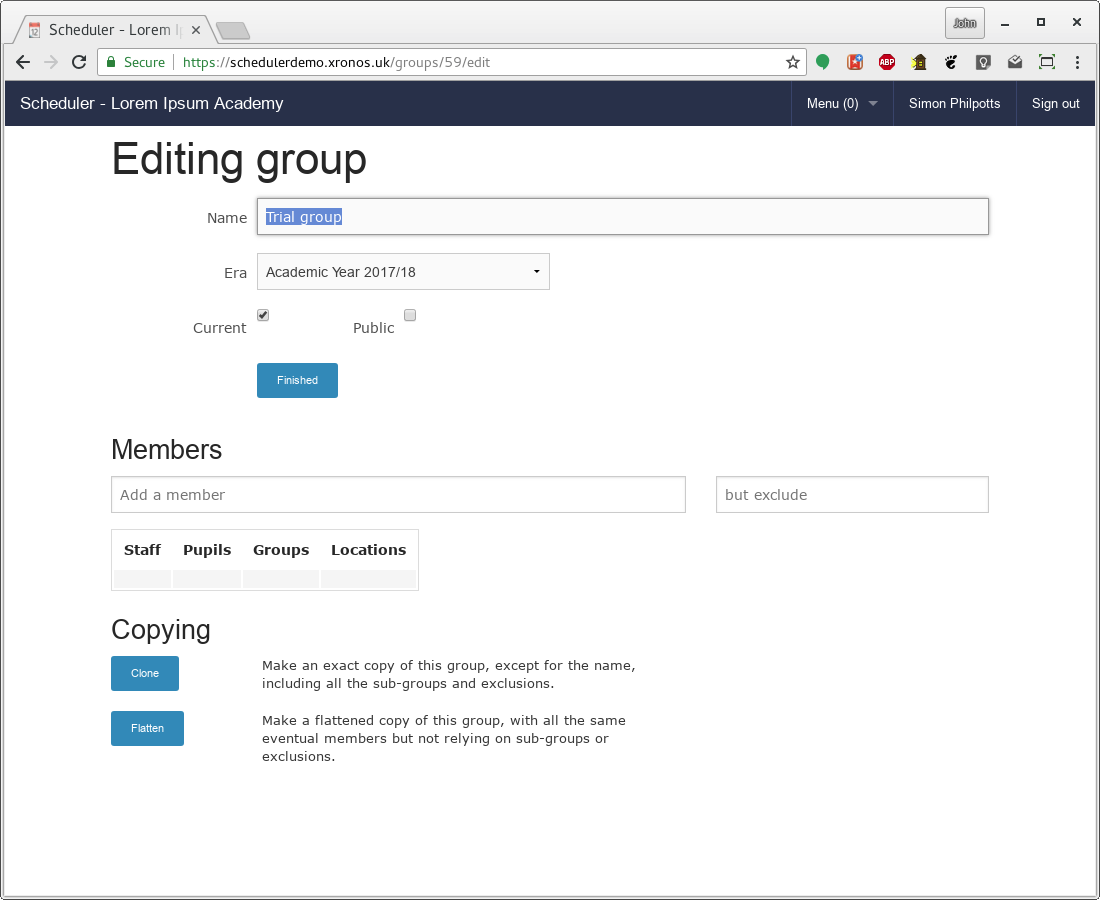Click the Clone button

pyautogui.click(x=145, y=673)
